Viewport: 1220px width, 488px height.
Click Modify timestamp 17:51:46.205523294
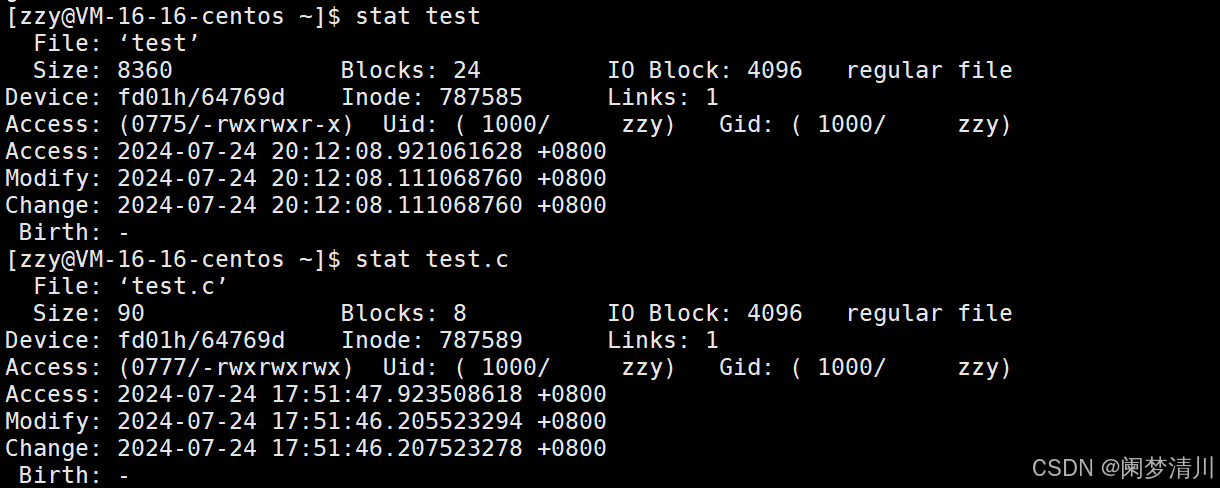(x=396, y=421)
